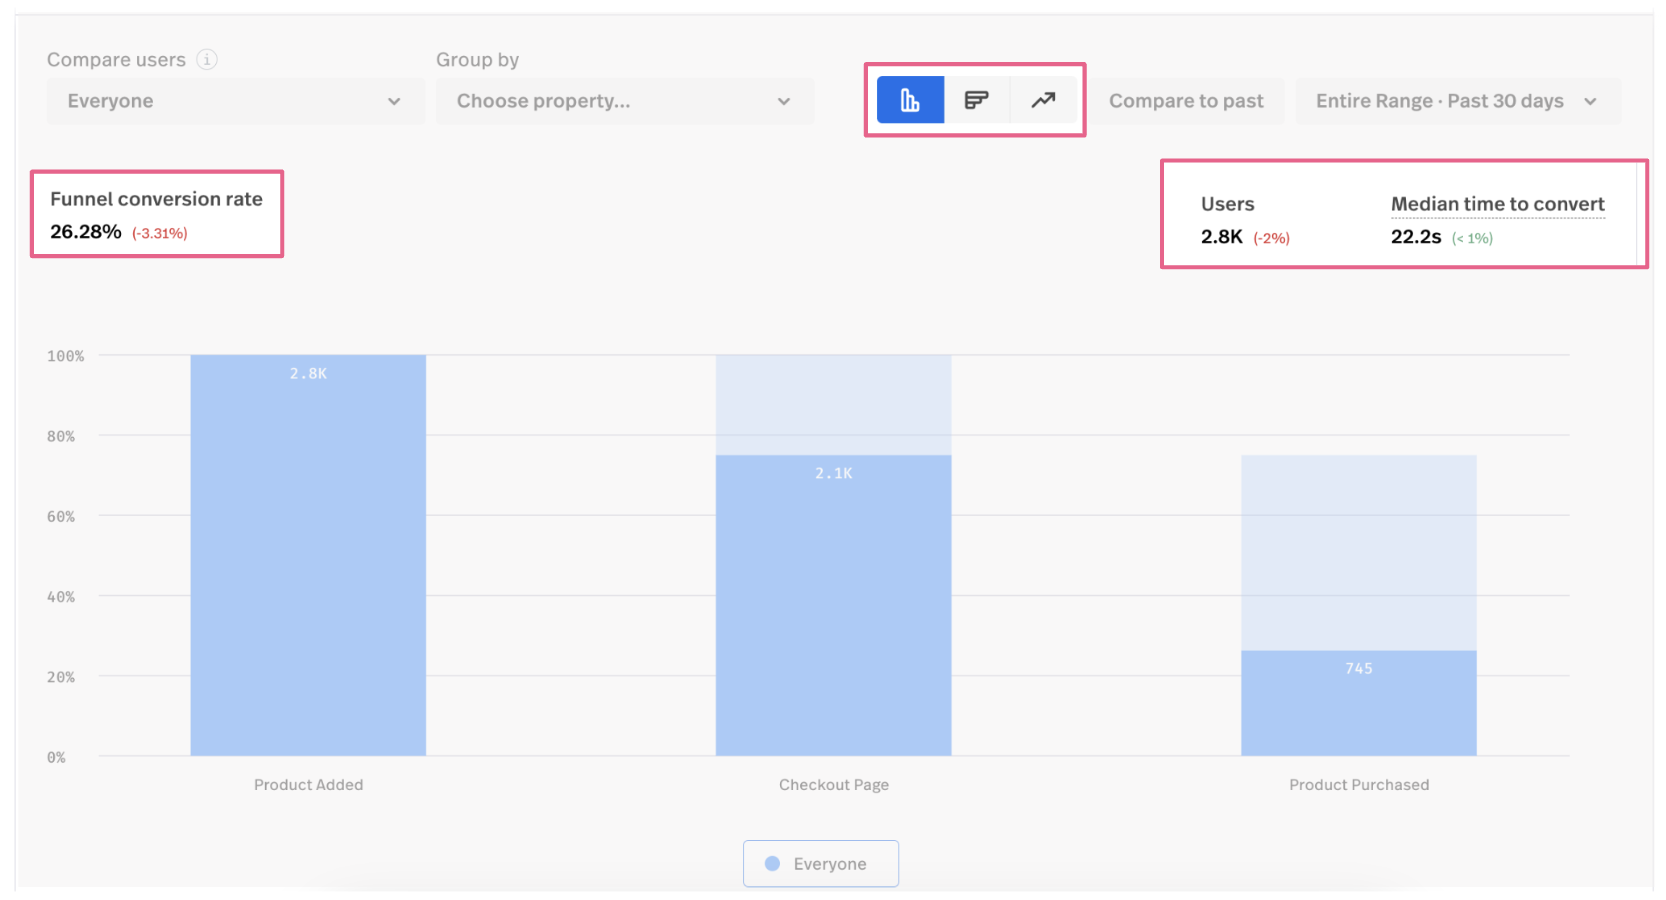Click the Median time to convert label
Screen dimensions: 1666x900
[1497, 204]
